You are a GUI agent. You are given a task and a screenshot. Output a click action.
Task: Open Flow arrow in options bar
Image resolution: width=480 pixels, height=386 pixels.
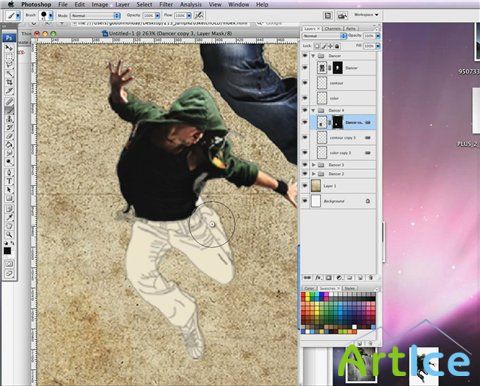pos(189,15)
